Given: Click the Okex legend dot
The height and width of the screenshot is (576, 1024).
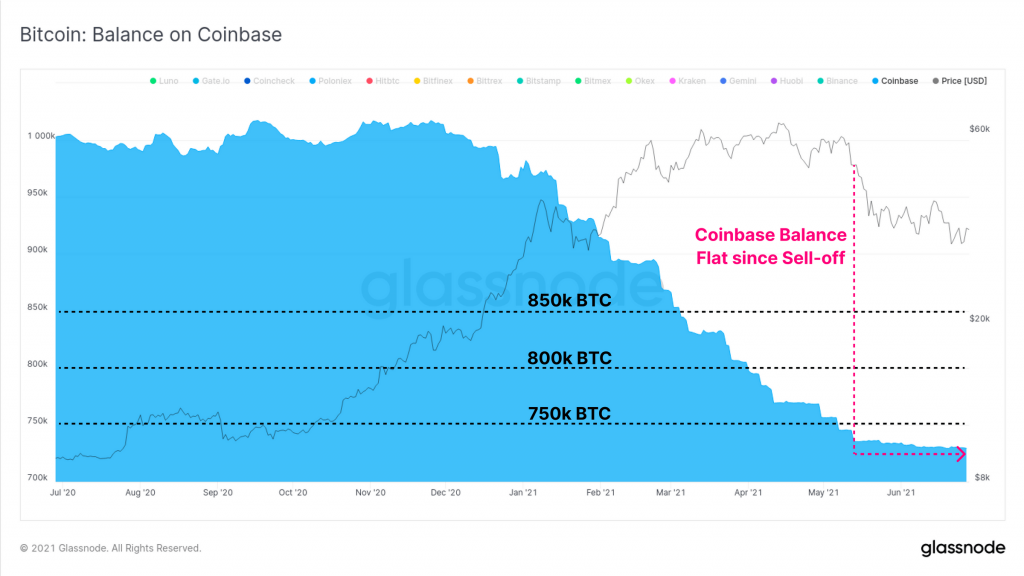Looking at the screenshot, I should (x=628, y=81).
